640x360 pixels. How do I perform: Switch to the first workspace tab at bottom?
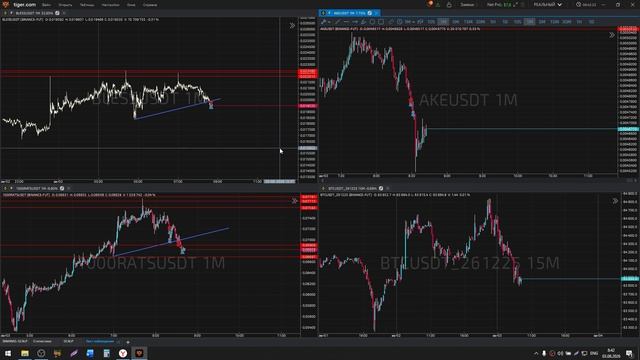(15, 341)
